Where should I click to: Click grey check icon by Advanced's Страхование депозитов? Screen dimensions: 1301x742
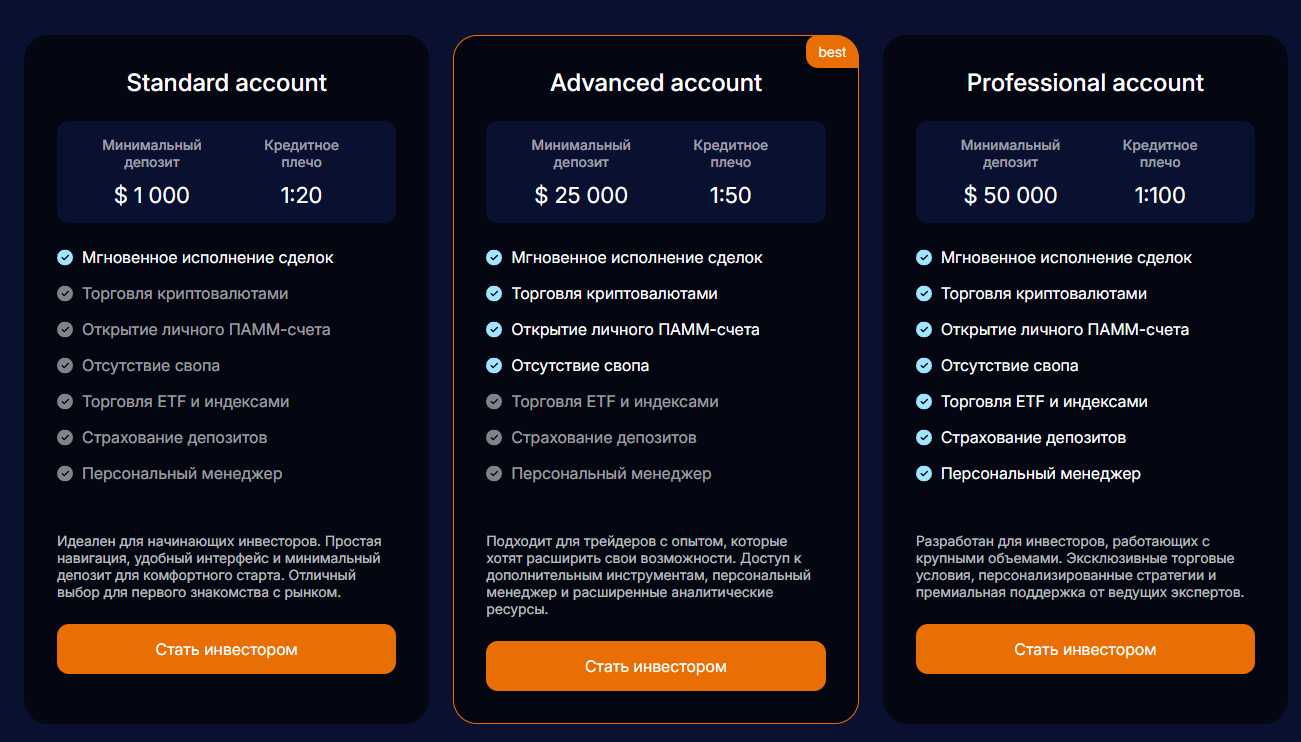pyautogui.click(x=494, y=438)
